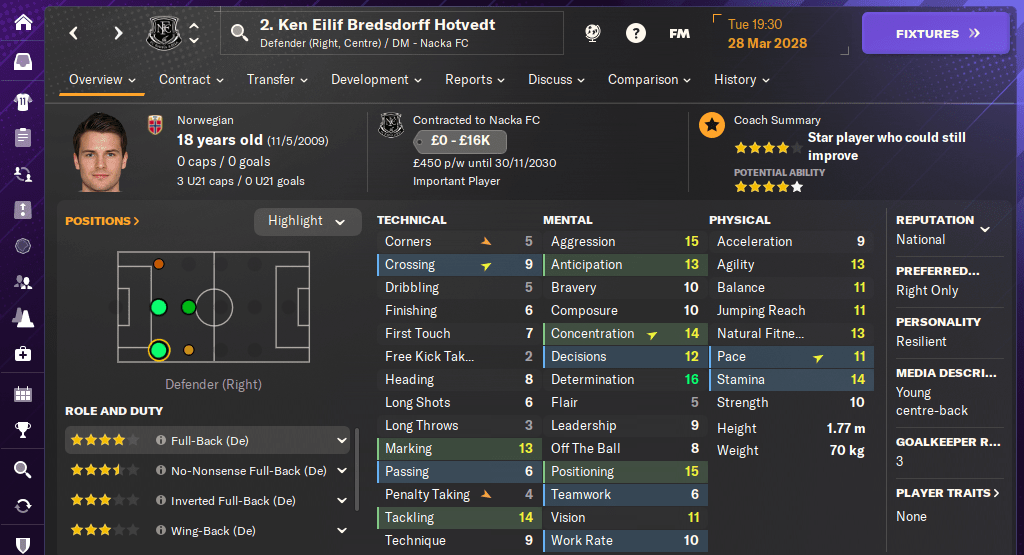Click the world globe icon

tap(593, 33)
